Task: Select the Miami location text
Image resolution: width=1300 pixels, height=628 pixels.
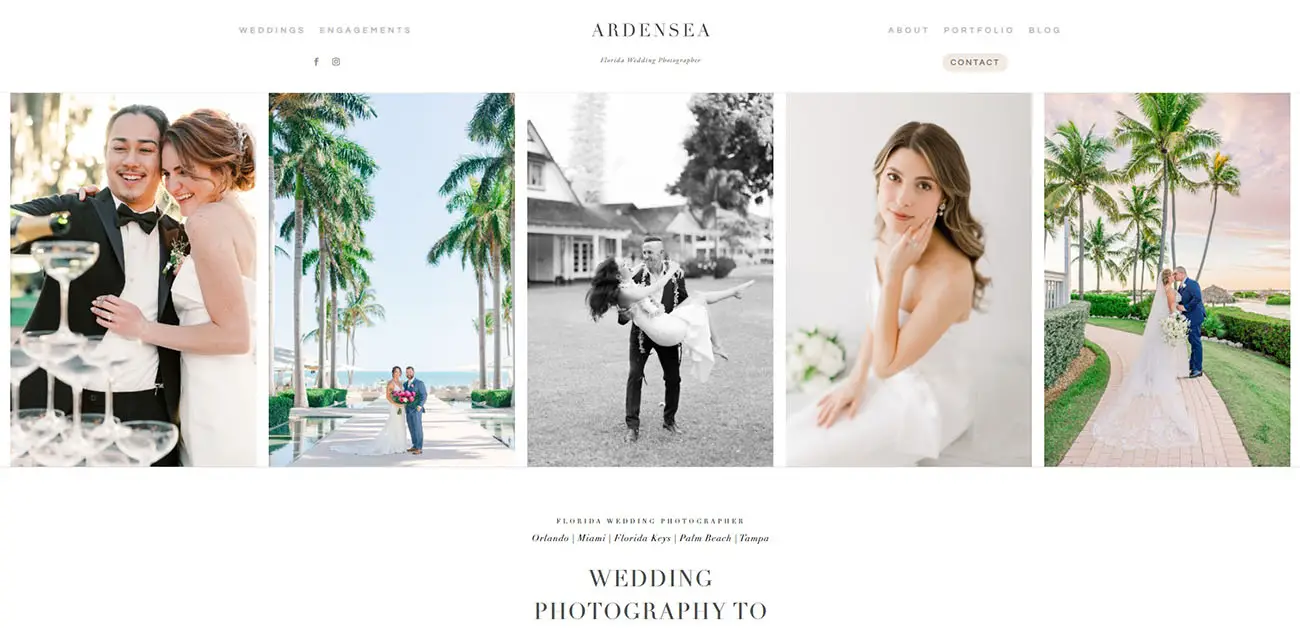Action: pyautogui.click(x=592, y=538)
